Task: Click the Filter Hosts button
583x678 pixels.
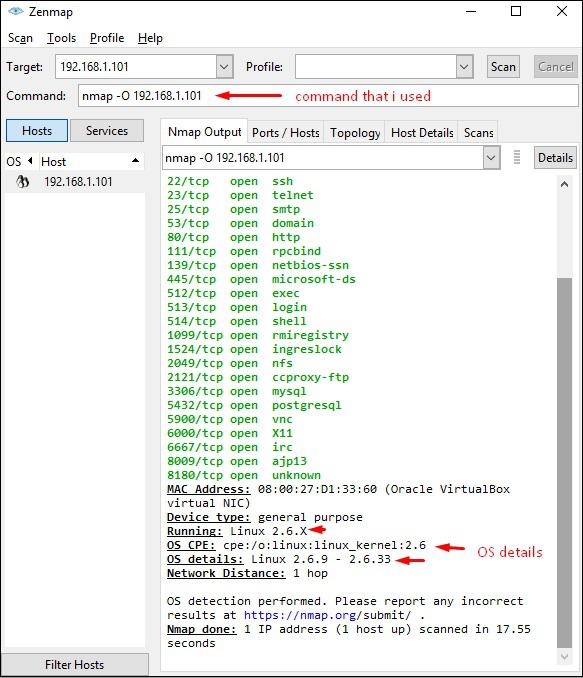Action: [x=74, y=665]
